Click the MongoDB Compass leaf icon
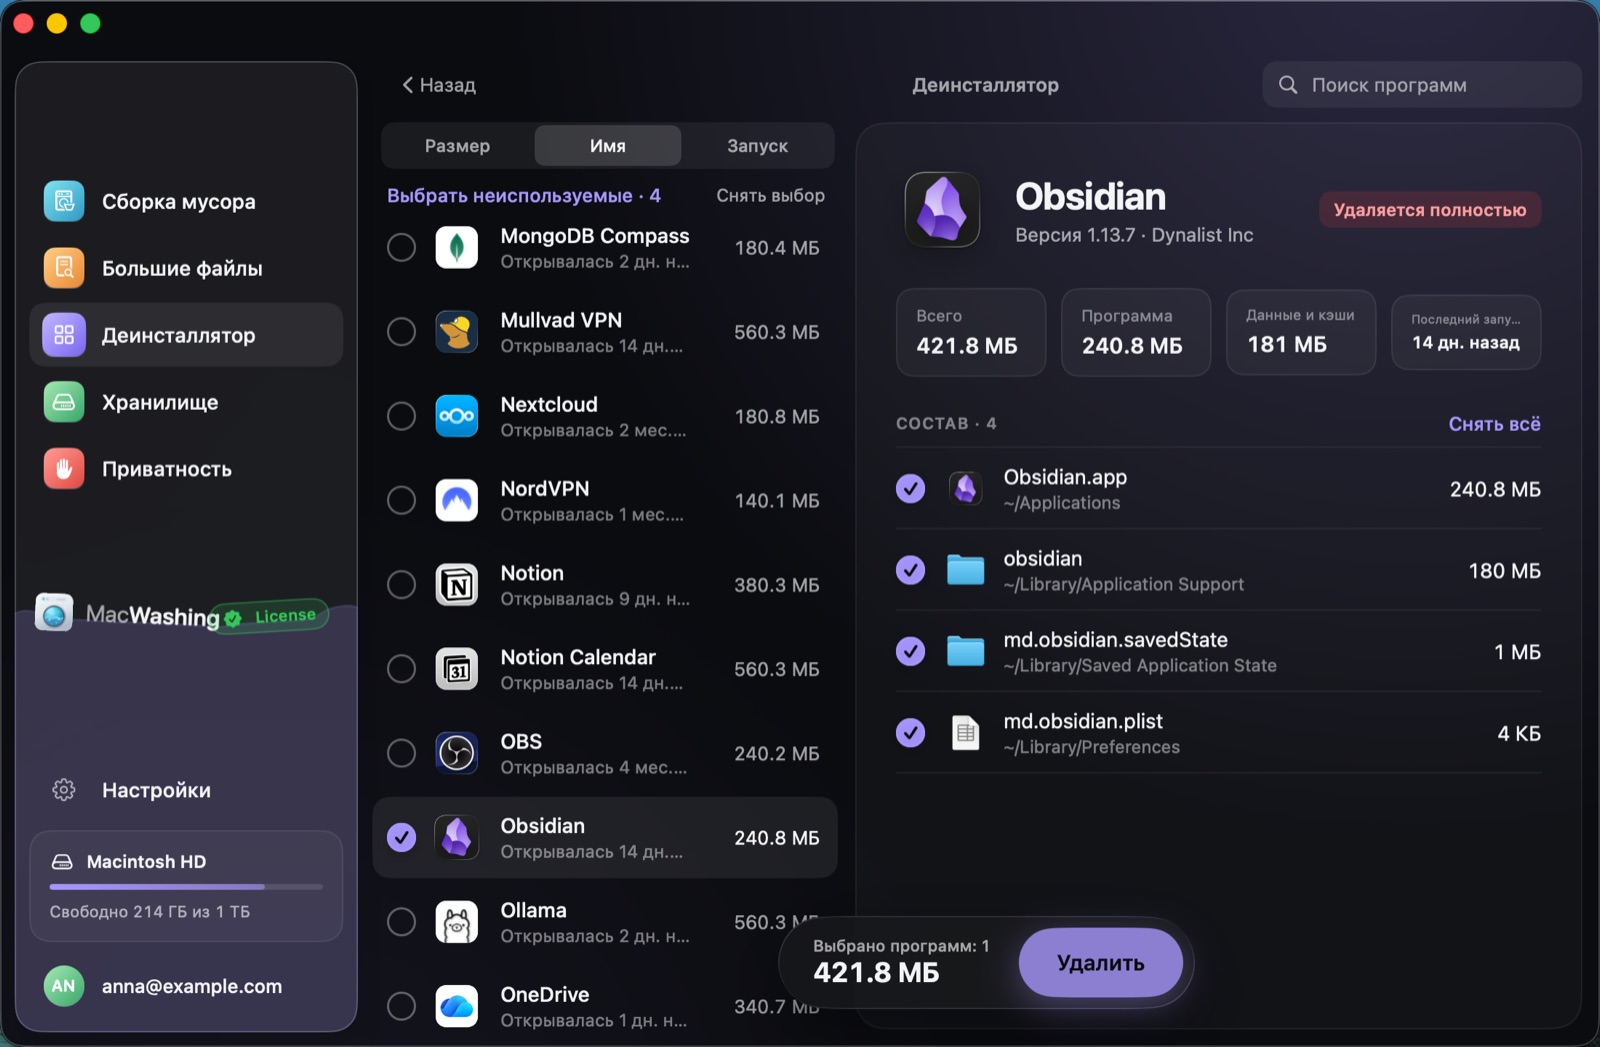The height and width of the screenshot is (1047, 1600). (457, 247)
